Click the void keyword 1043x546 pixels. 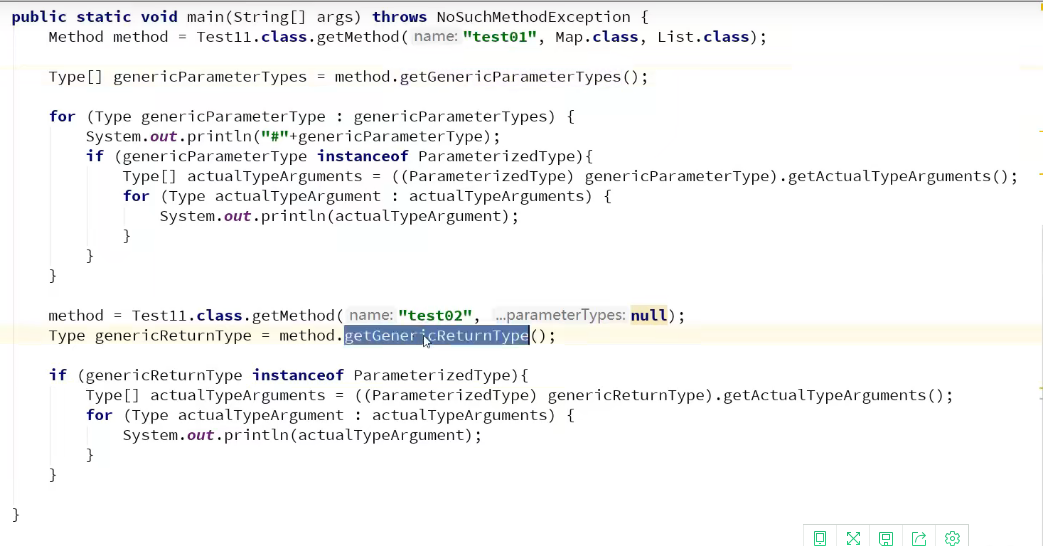(159, 17)
